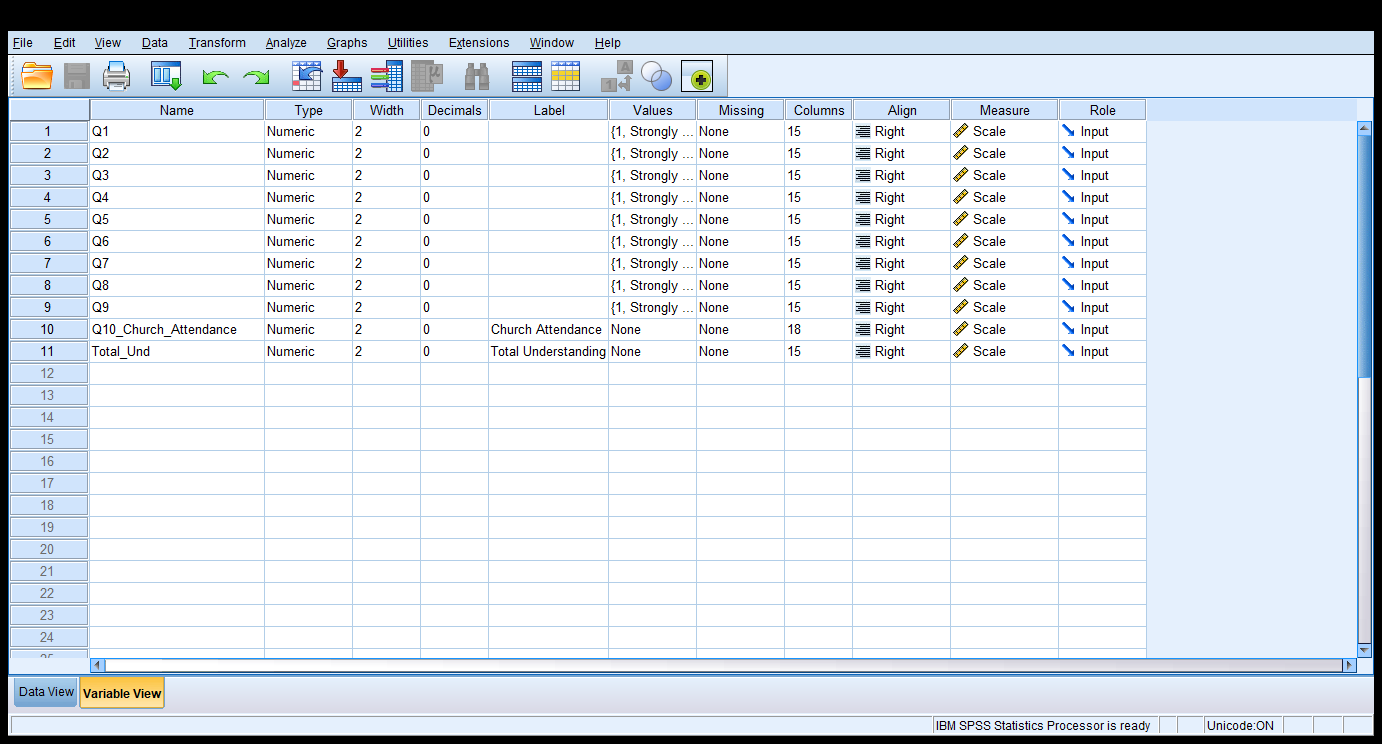
Task: Select row header number 1
Action: point(49,131)
